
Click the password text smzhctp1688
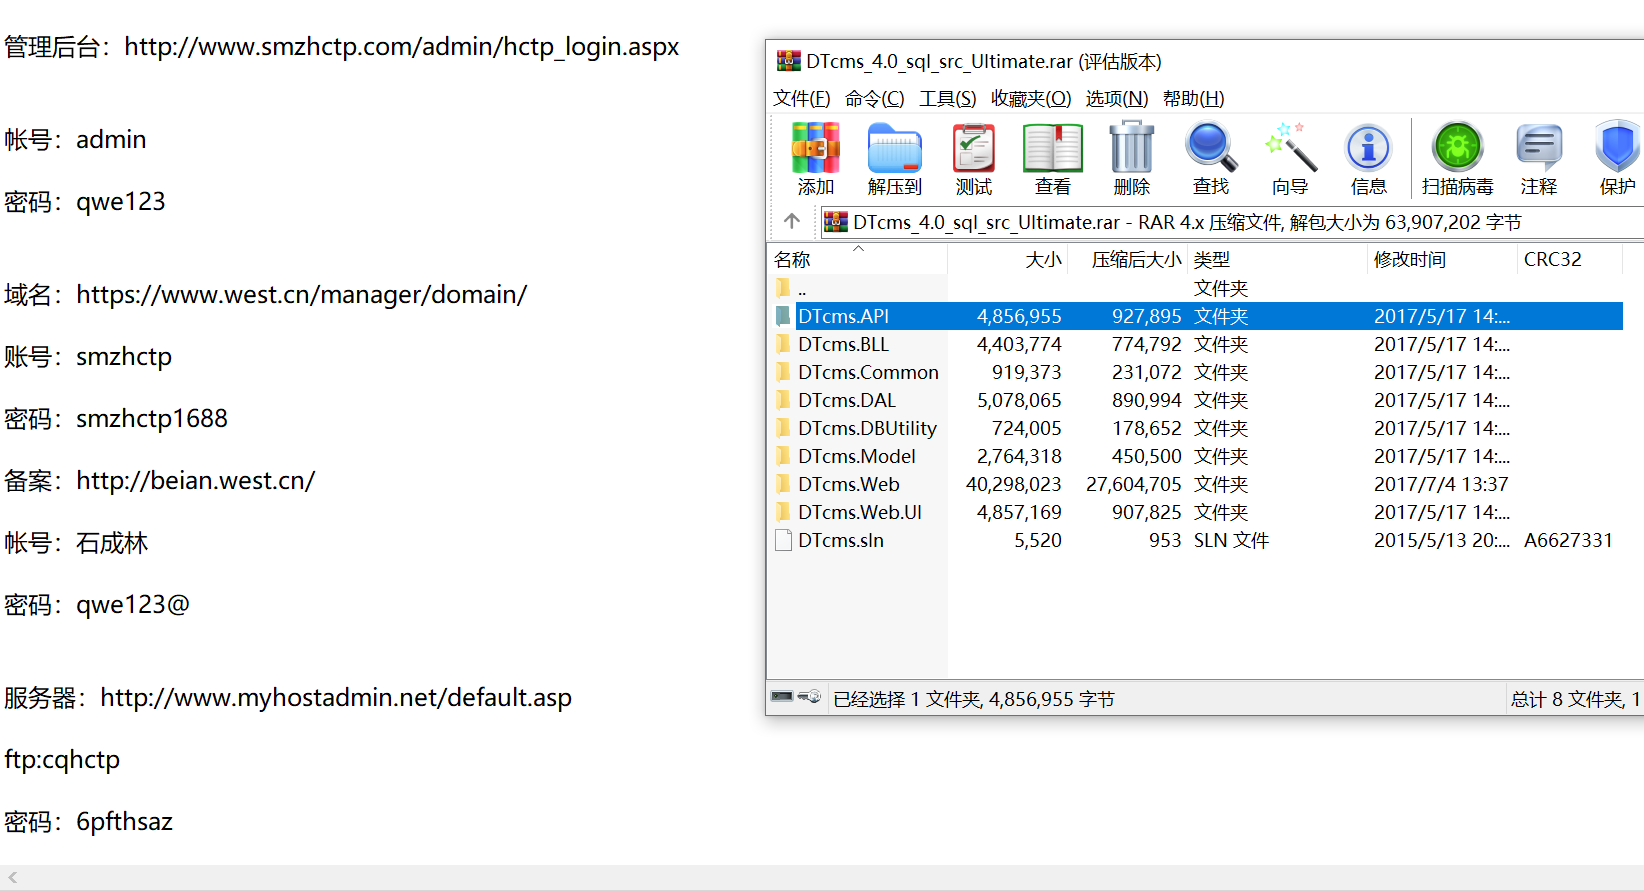click(152, 419)
